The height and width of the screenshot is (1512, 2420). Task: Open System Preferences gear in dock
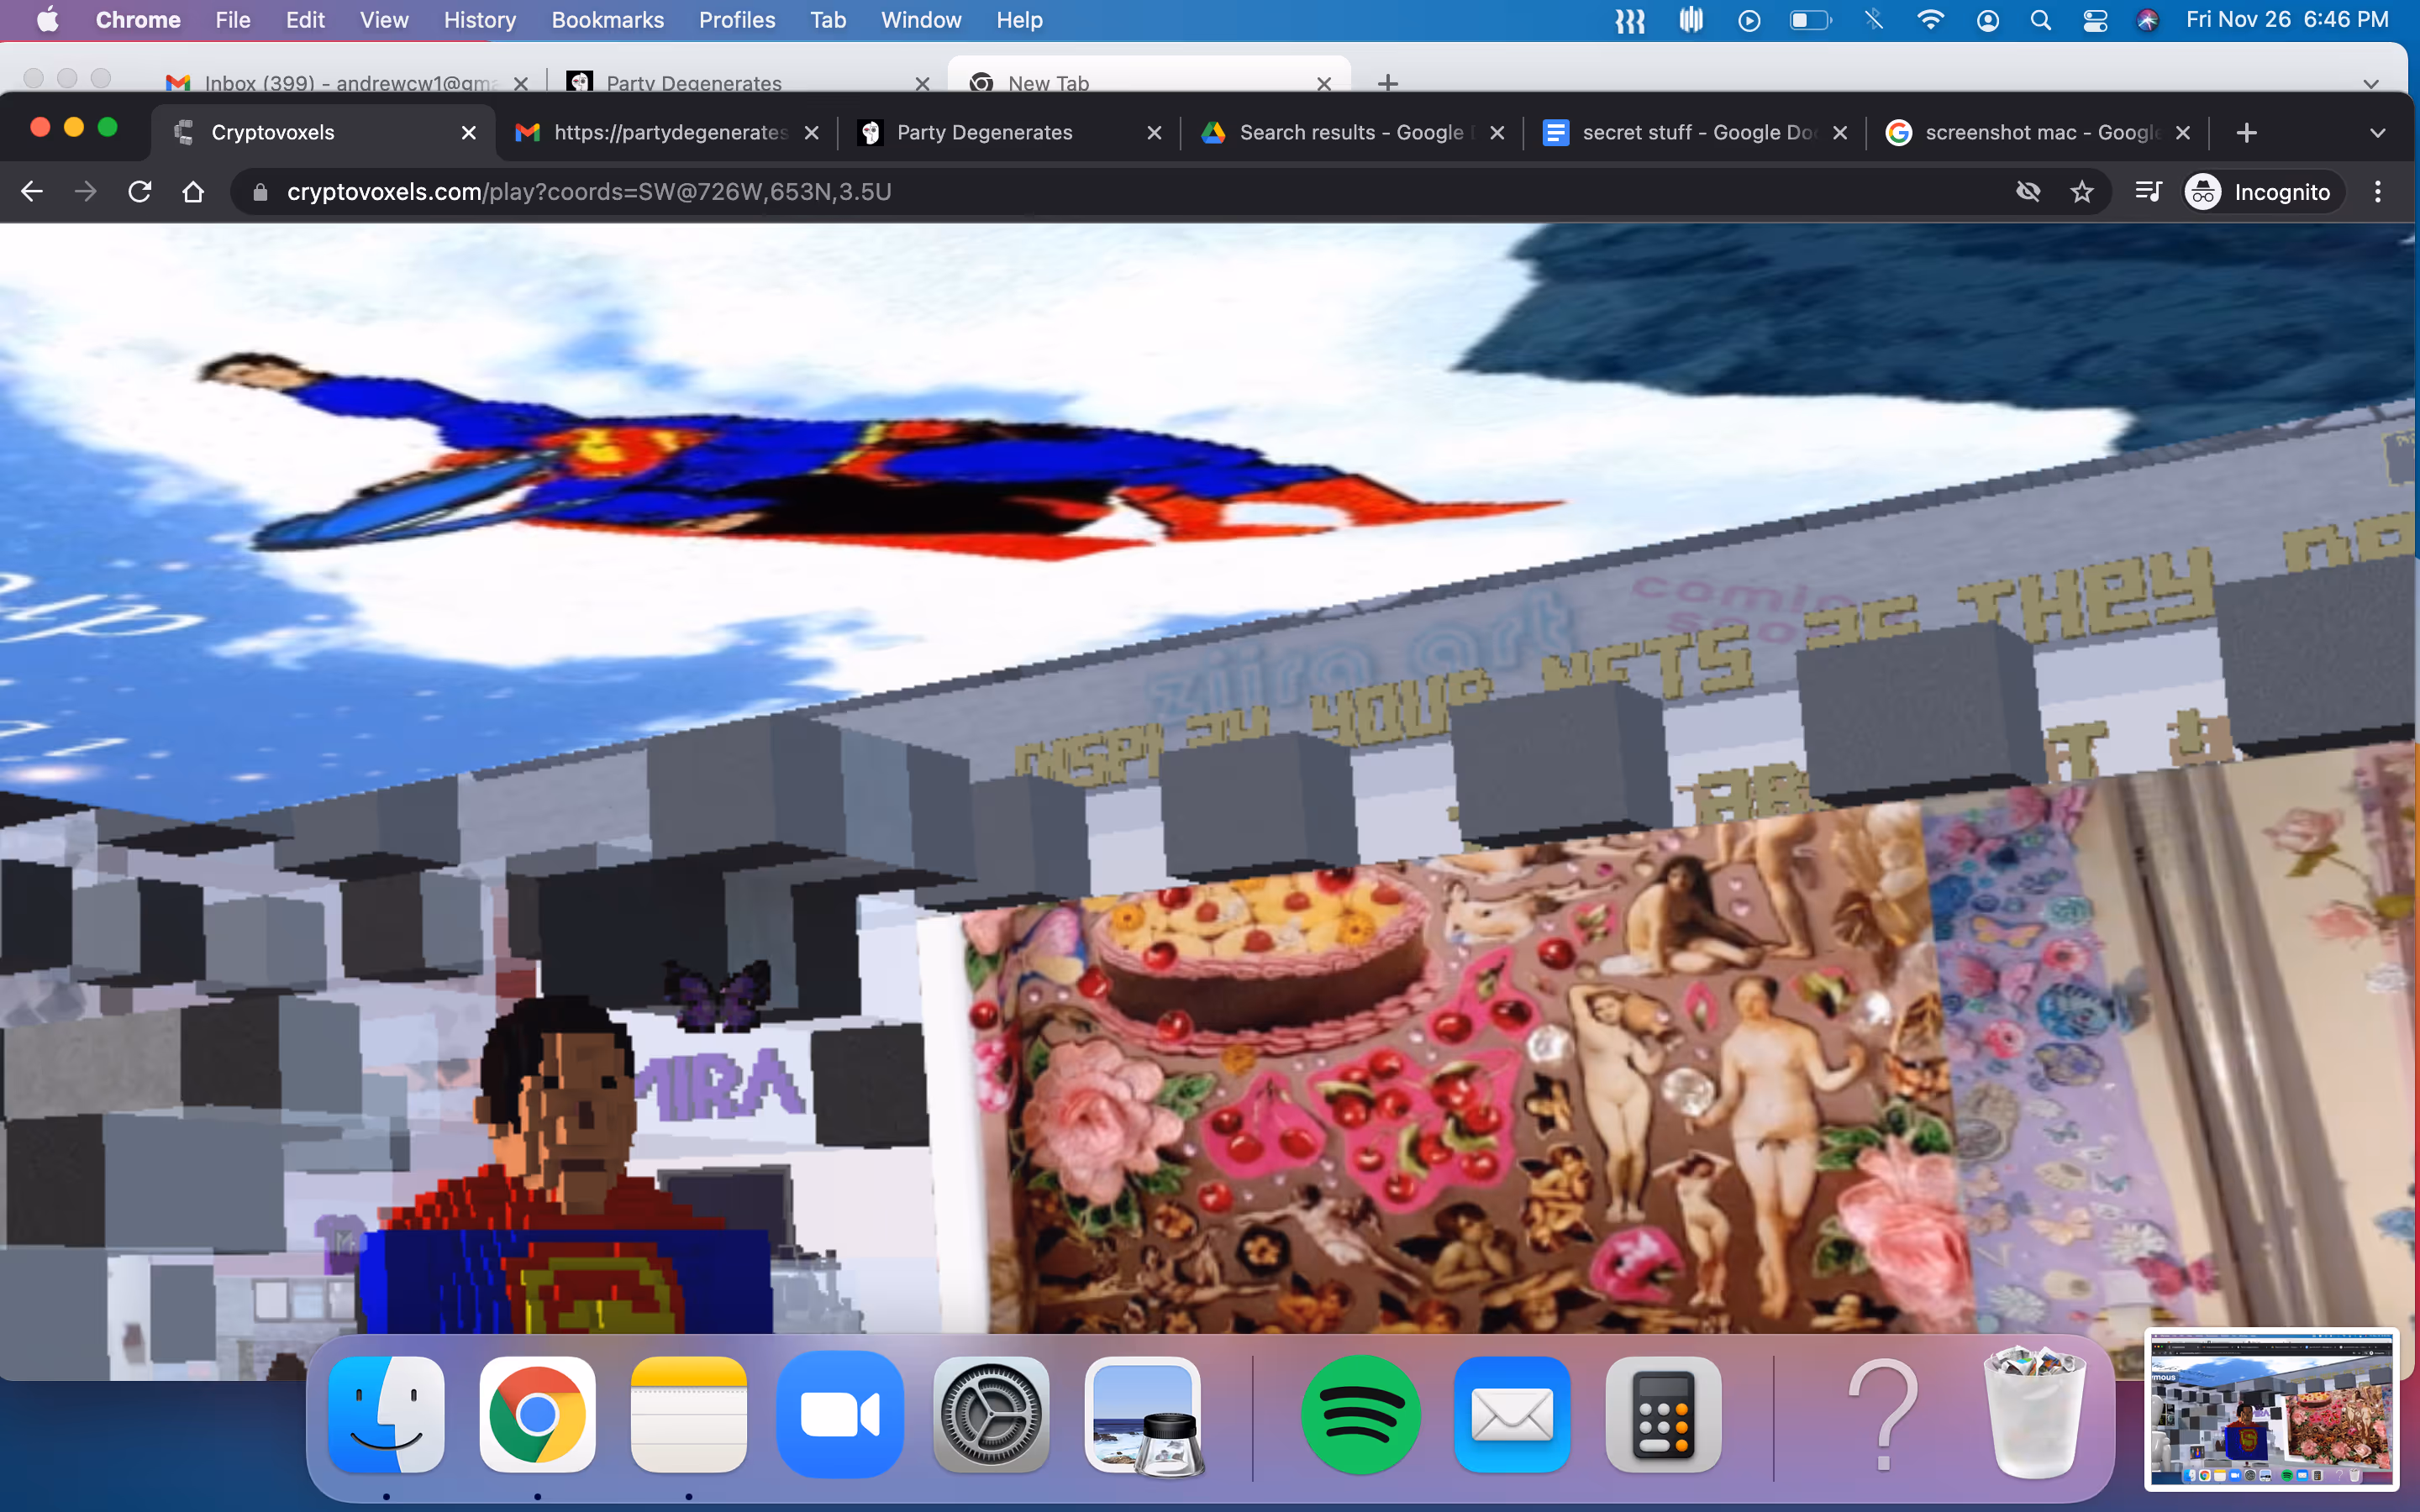coord(991,1415)
